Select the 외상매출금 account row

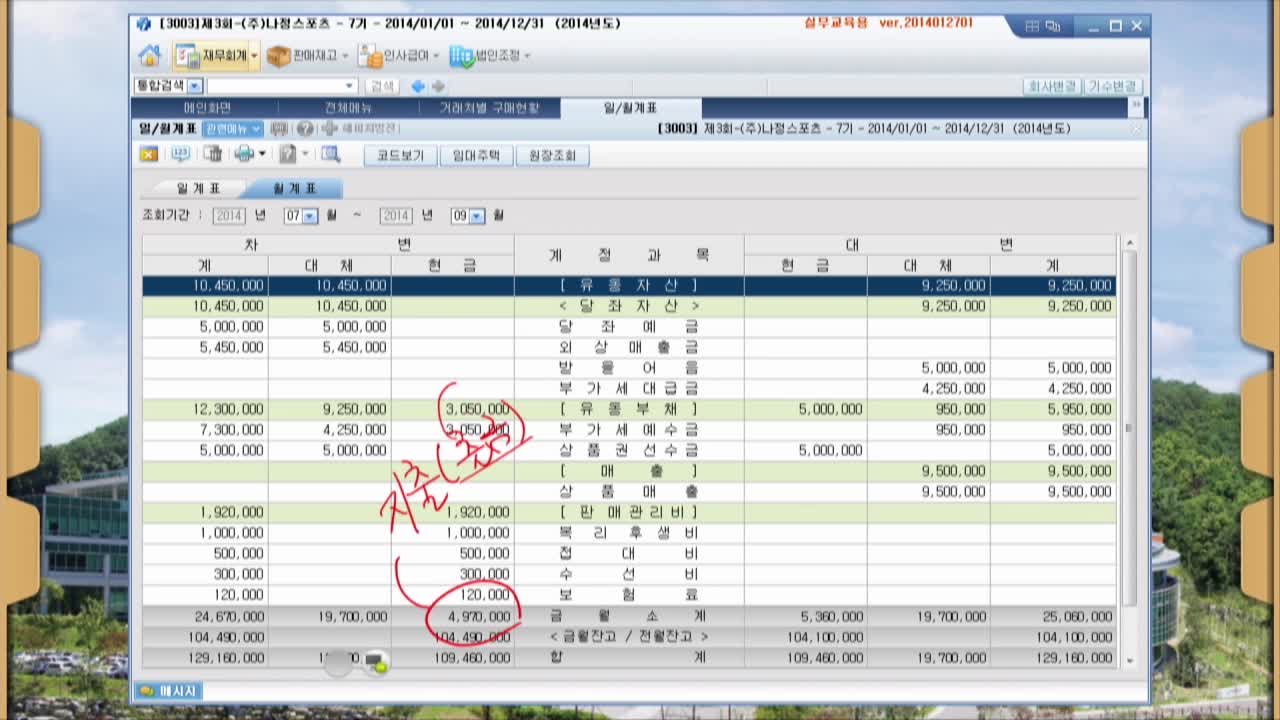click(628, 347)
